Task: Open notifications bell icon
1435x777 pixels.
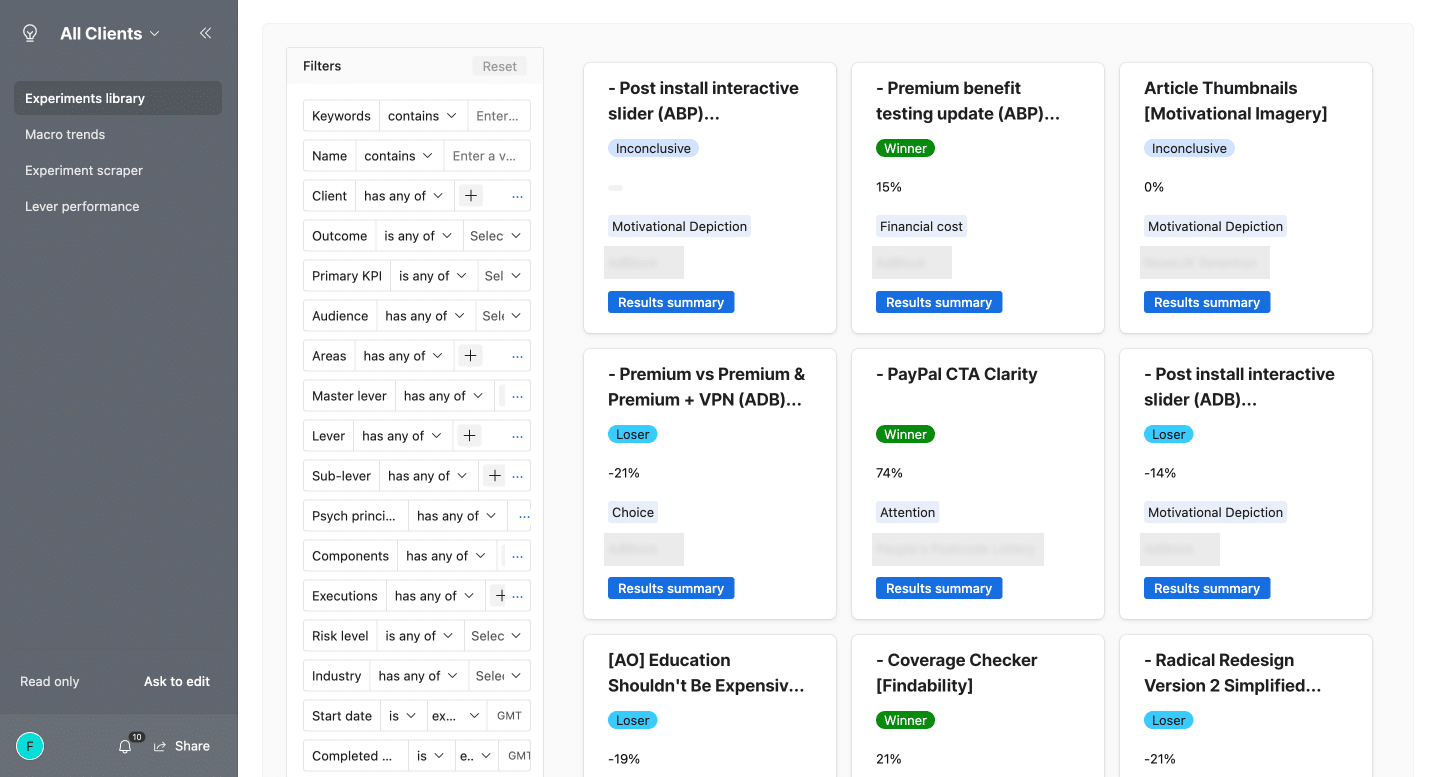Action: [x=125, y=746]
